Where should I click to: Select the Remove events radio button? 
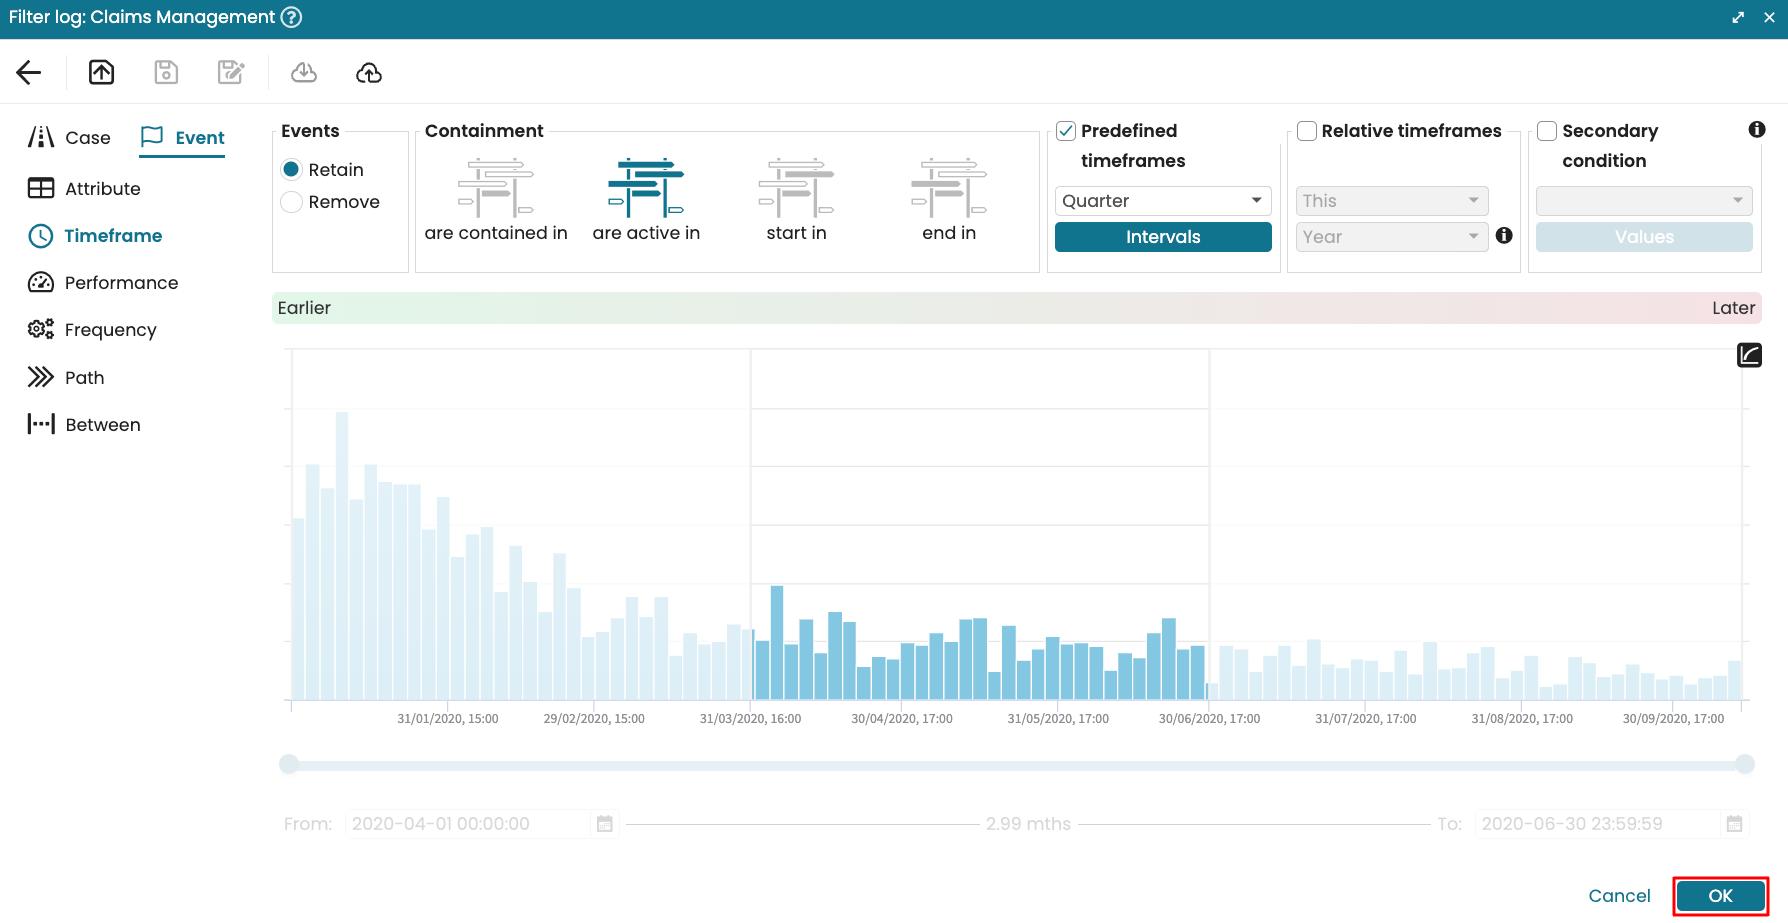(x=292, y=202)
